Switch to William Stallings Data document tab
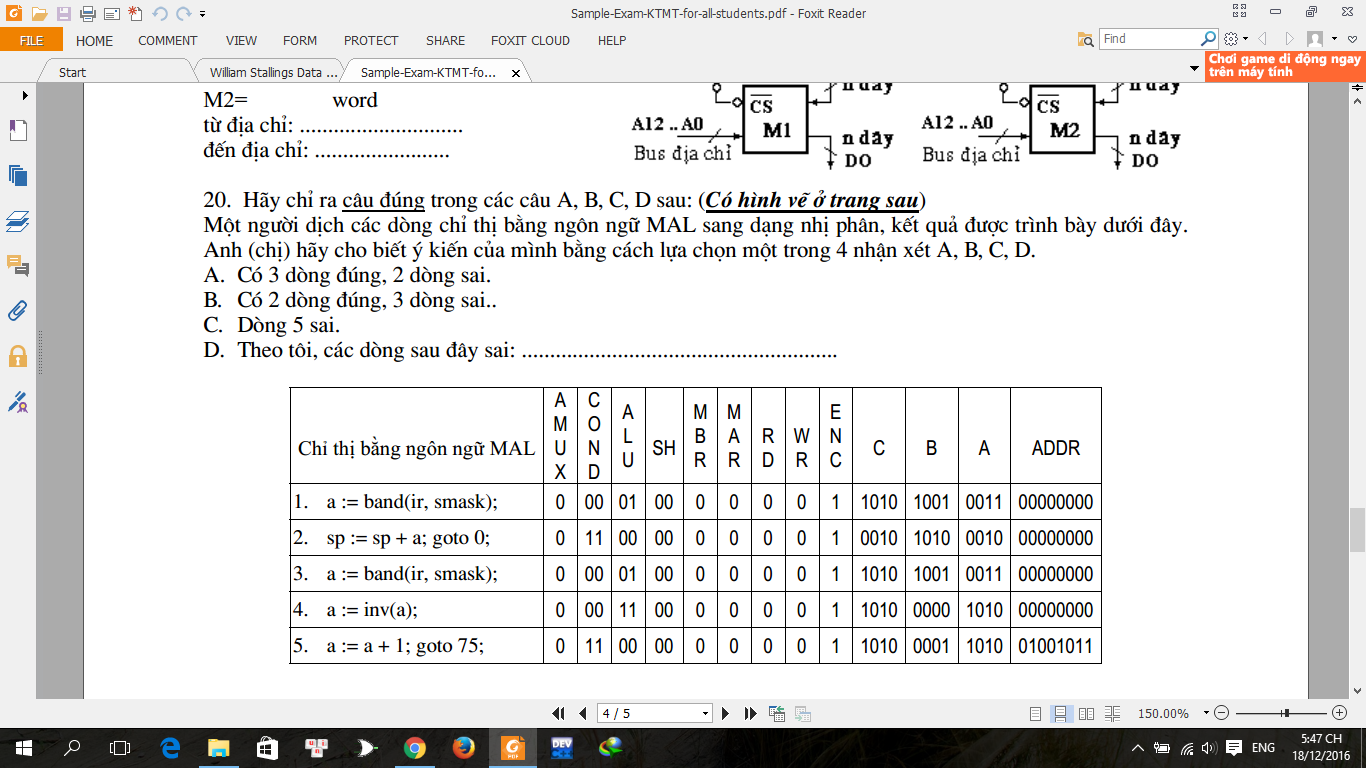The height and width of the screenshot is (768, 1366). pos(265,73)
